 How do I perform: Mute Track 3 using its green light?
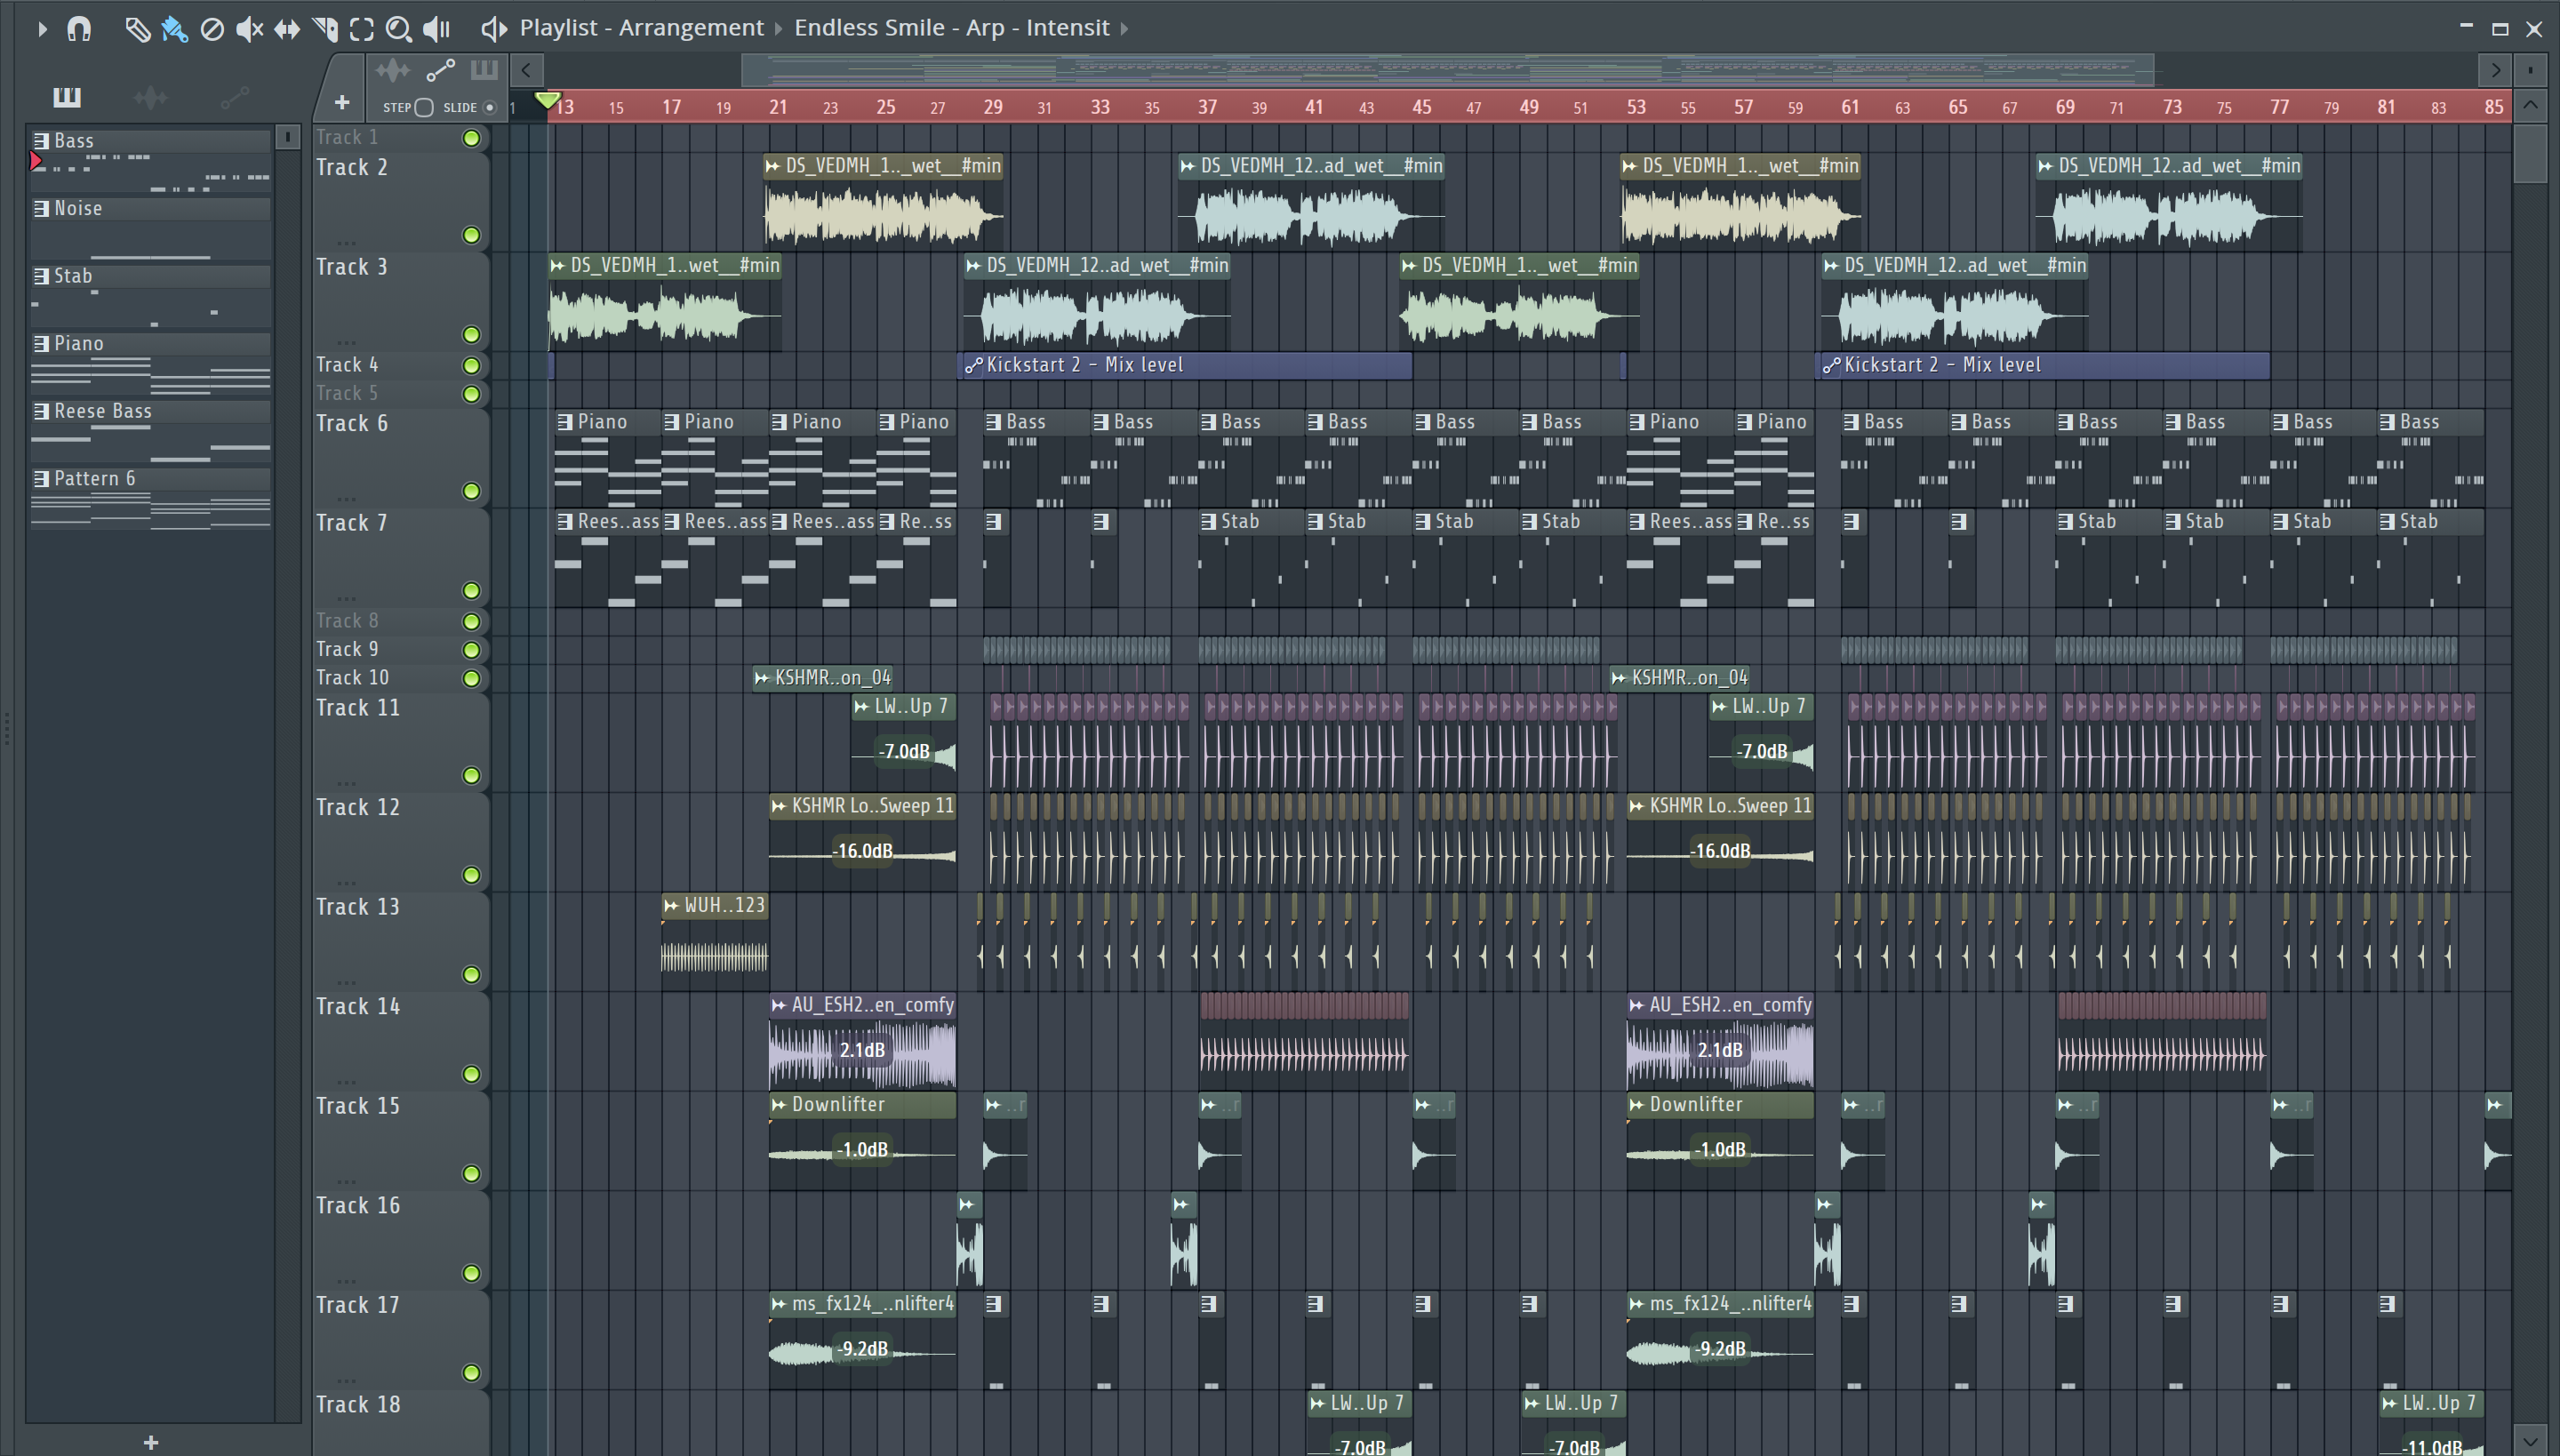tap(471, 334)
